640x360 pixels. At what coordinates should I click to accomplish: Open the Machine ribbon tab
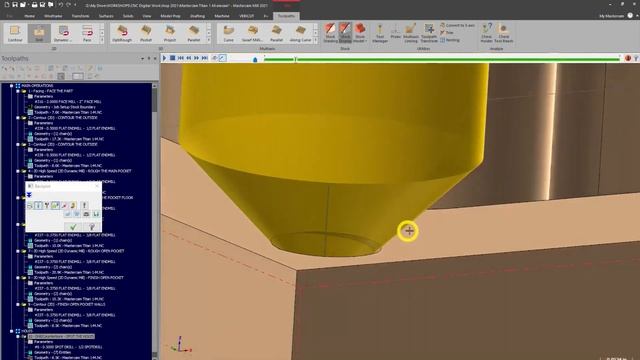click(x=222, y=16)
